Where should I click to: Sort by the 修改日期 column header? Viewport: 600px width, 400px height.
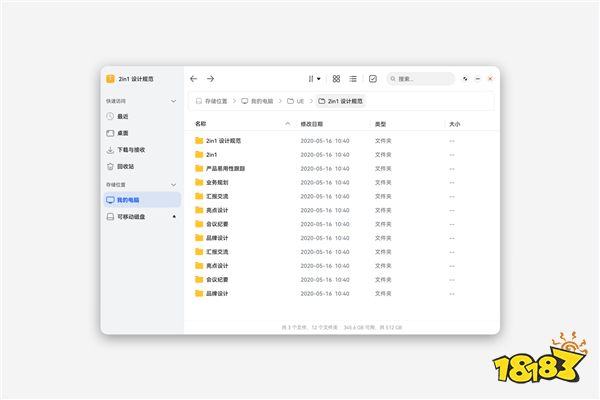click(x=311, y=124)
